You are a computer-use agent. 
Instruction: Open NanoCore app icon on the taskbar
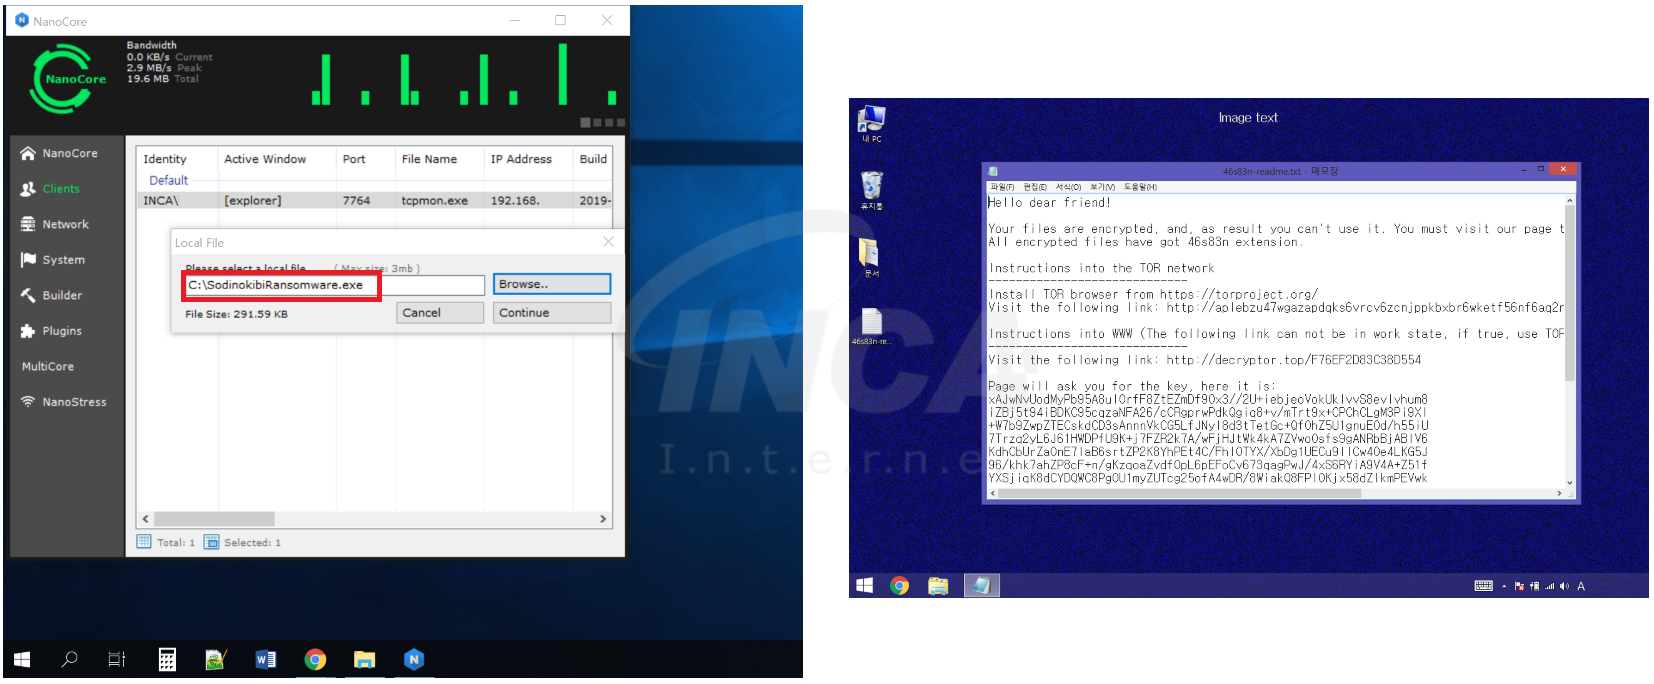pos(414,659)
